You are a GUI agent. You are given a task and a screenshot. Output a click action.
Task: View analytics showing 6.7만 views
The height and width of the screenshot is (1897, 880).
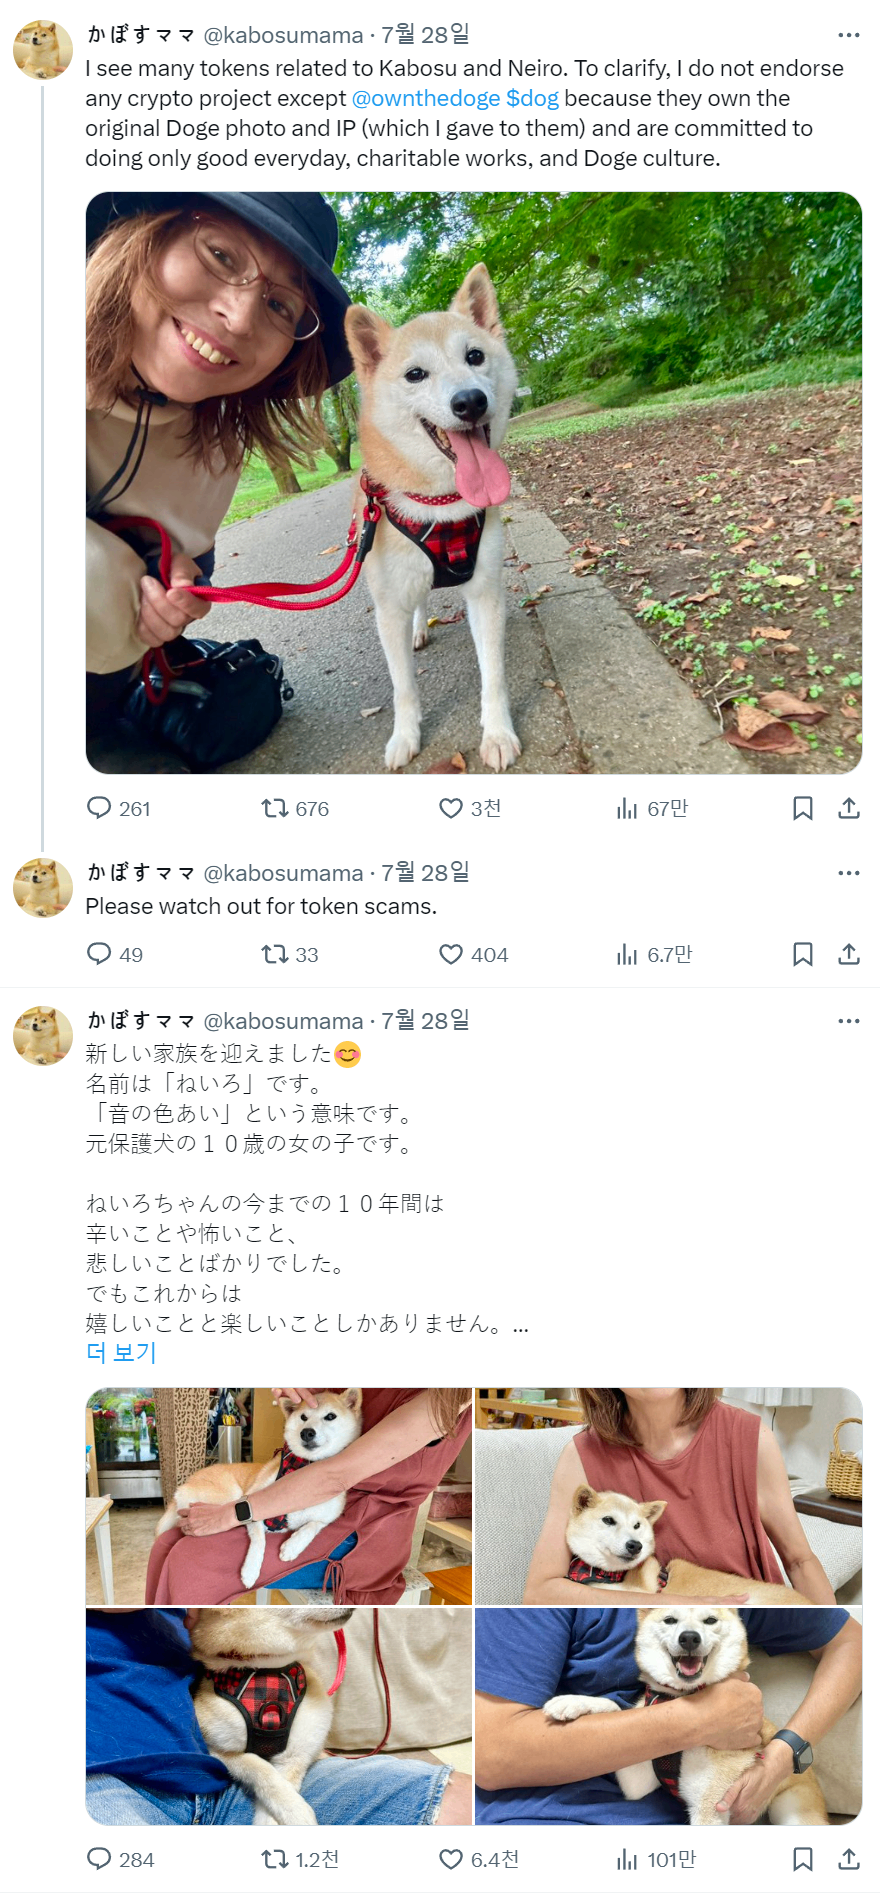coord(654,954)
